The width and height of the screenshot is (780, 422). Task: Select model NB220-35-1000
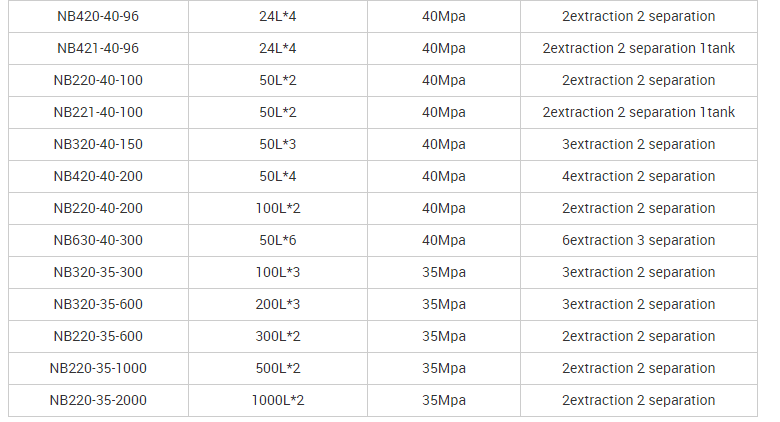click(x=98, y=368)
